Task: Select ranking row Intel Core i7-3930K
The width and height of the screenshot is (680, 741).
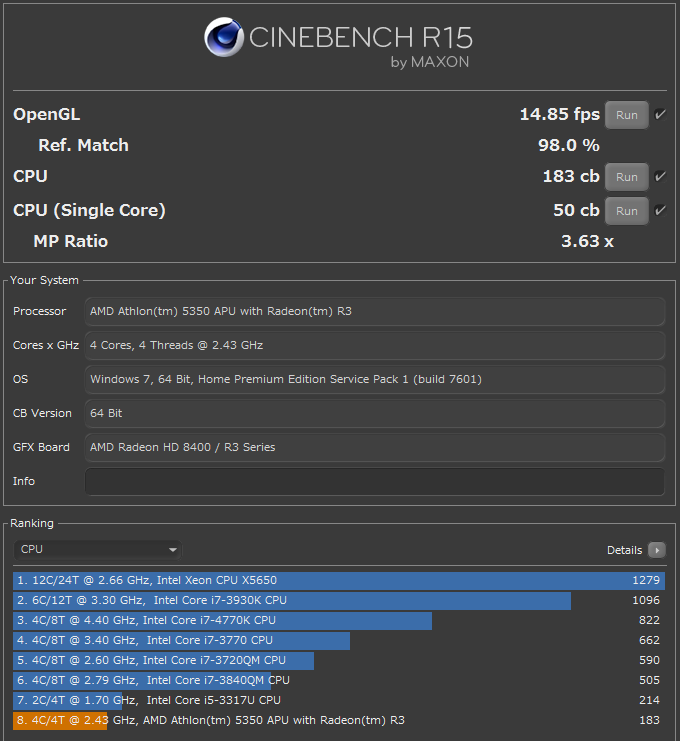Action: [x=339, y=600]
